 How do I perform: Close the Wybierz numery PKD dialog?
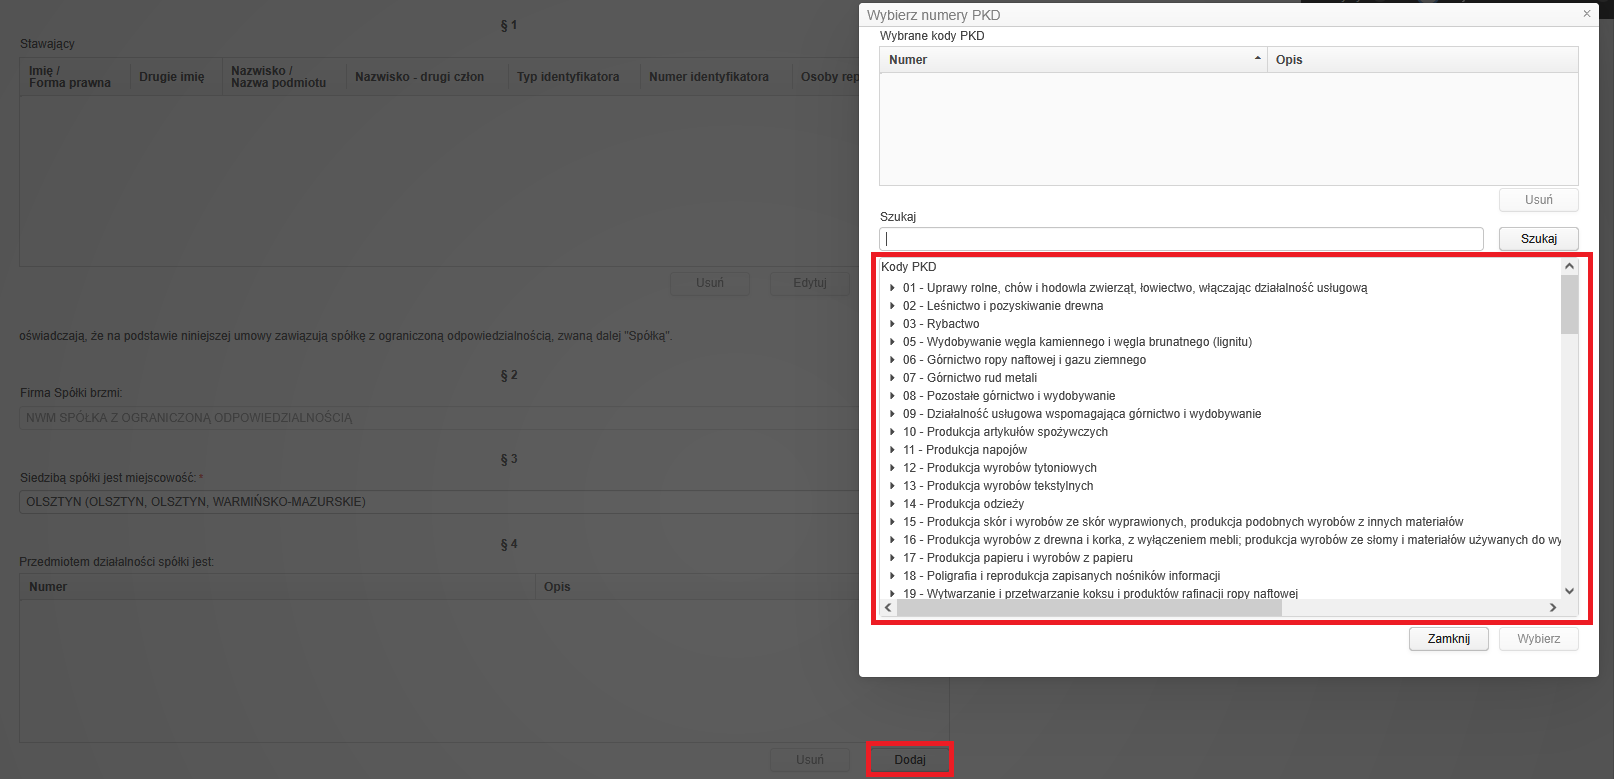point(1586,14)
